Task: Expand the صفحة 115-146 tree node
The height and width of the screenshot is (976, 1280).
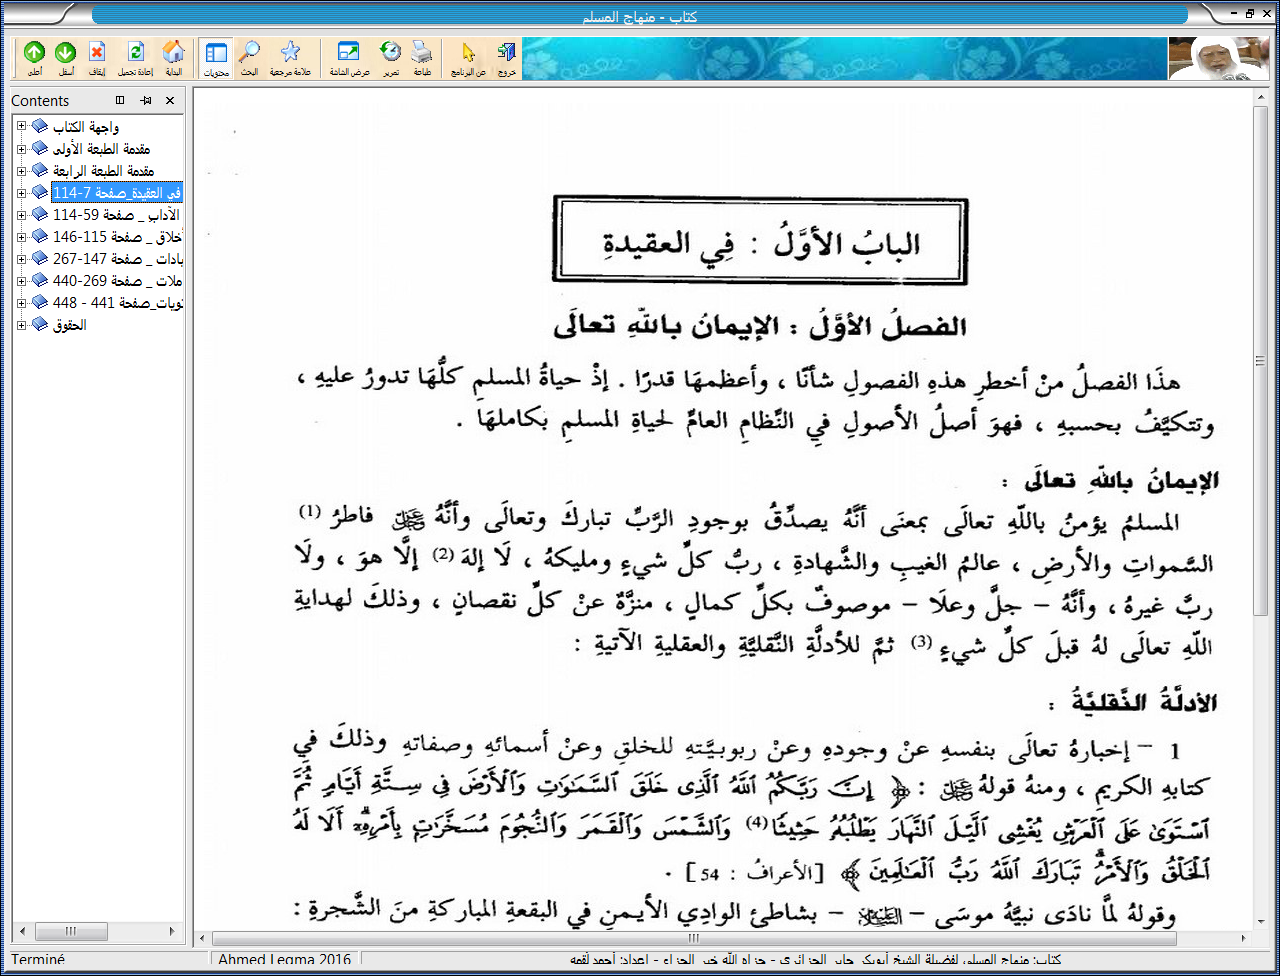Action: click(21, 236)
